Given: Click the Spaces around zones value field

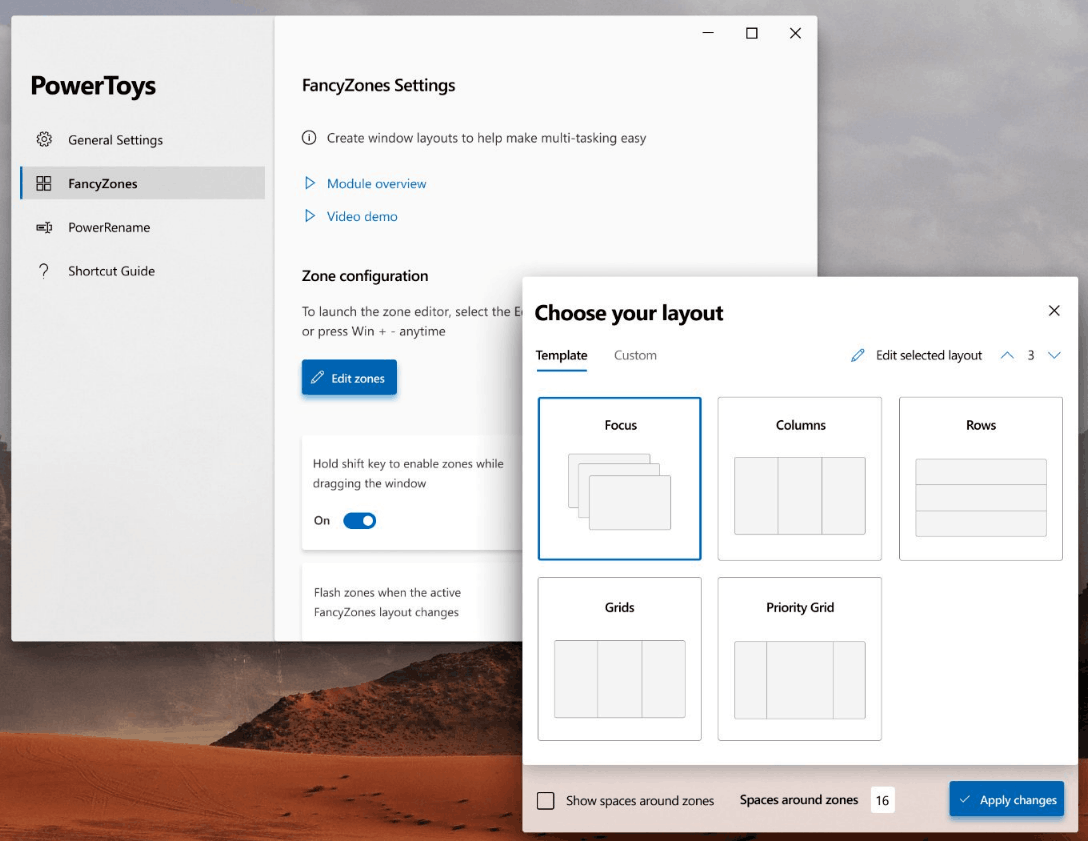Looking at the screenshot, I should (882, 800).
